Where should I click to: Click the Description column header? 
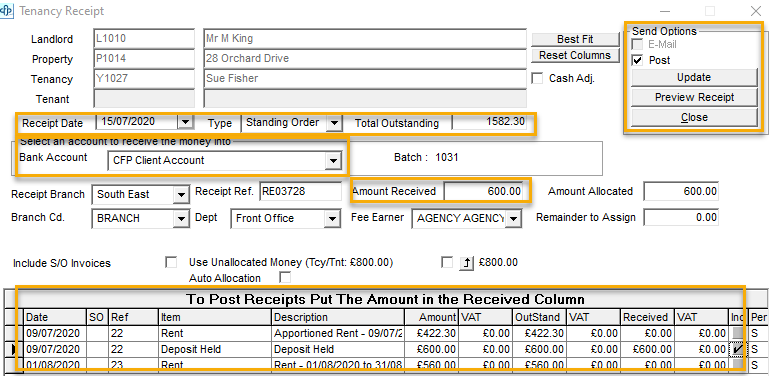(x=338, y=317)
